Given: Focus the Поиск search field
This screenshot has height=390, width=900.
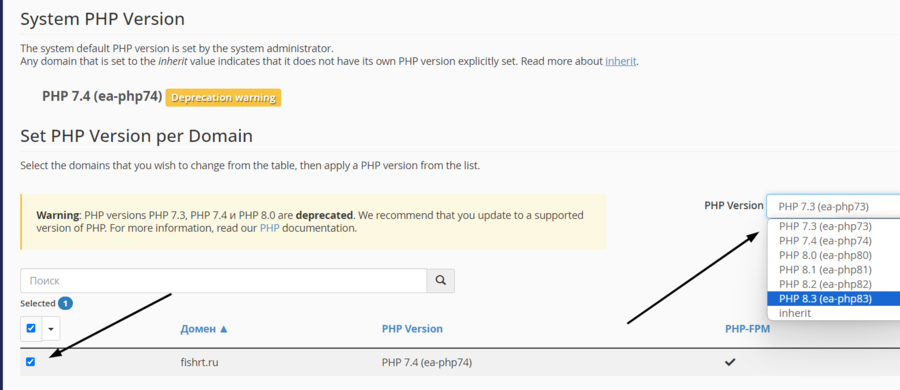Looking at the screenshot, I should pyautogui.click(x=223, y=281).
